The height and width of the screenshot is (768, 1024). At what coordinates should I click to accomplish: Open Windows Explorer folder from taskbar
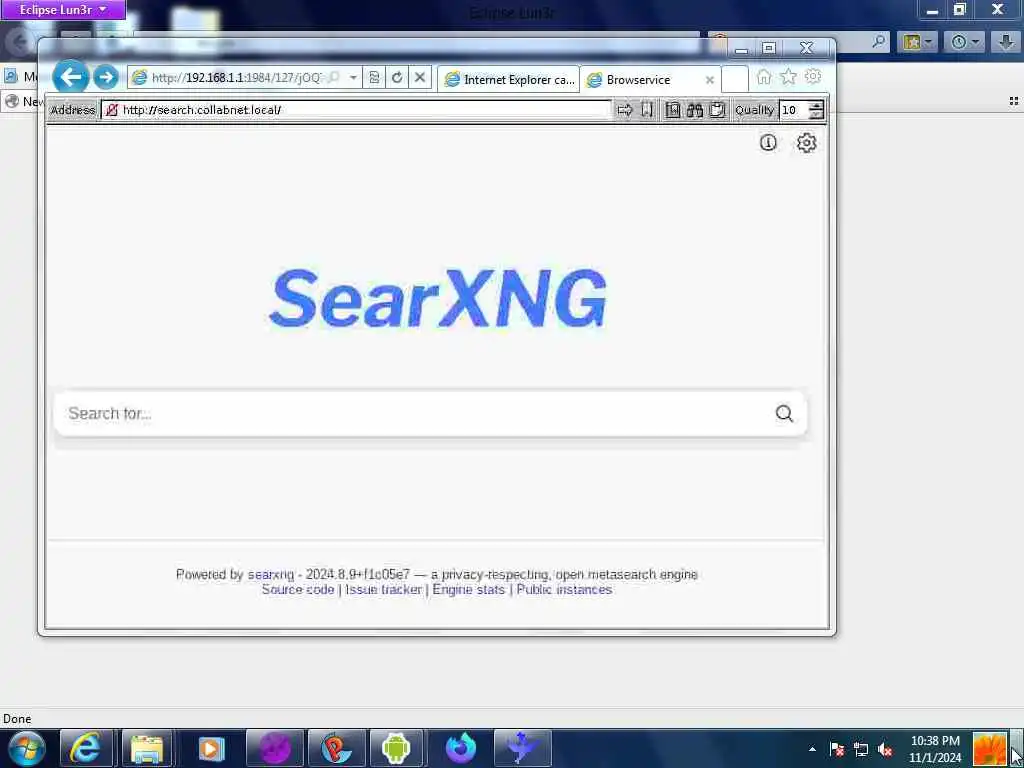point(147,748)
